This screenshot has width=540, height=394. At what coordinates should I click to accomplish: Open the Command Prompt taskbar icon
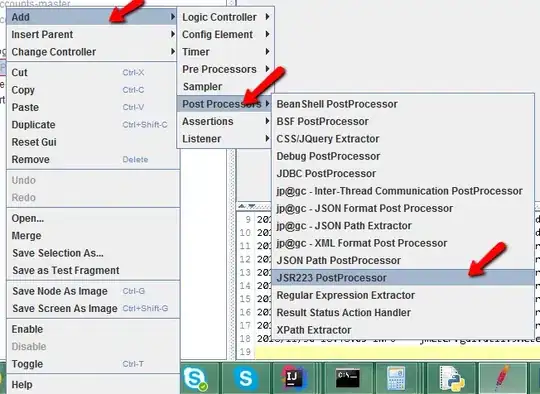(348, 378)
